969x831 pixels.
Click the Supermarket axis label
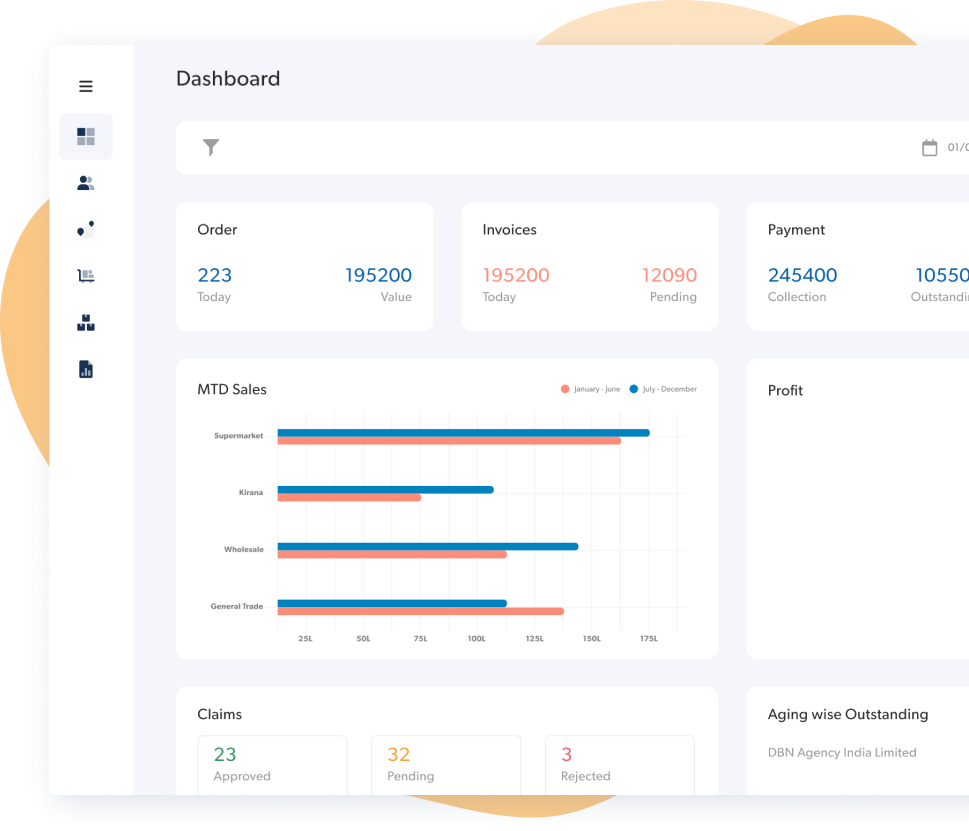239,436
